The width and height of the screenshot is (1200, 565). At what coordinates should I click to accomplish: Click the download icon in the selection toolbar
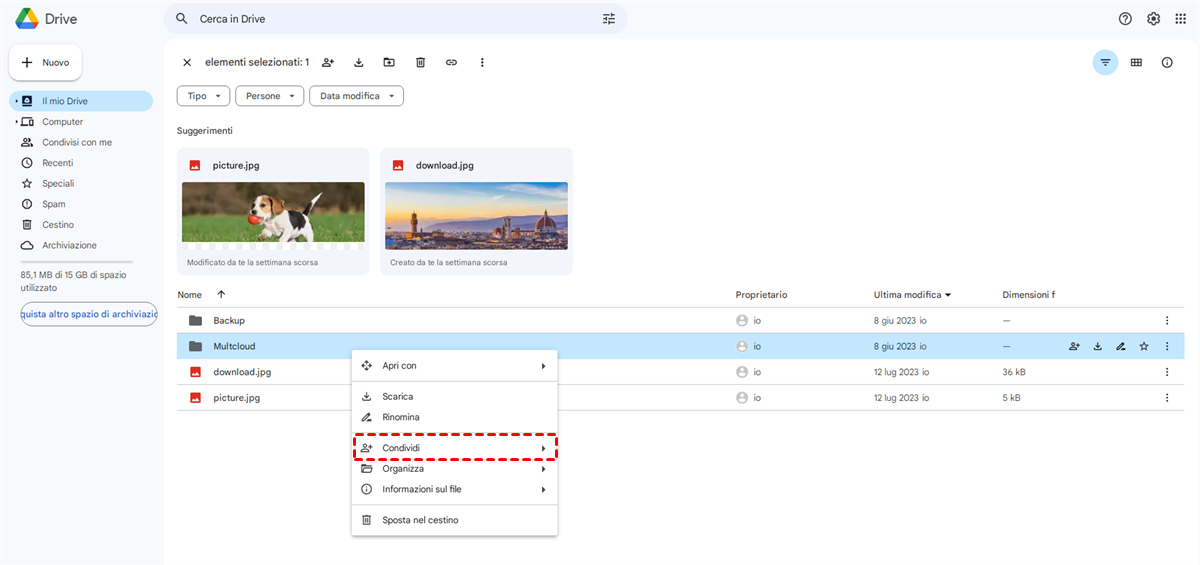359,62
